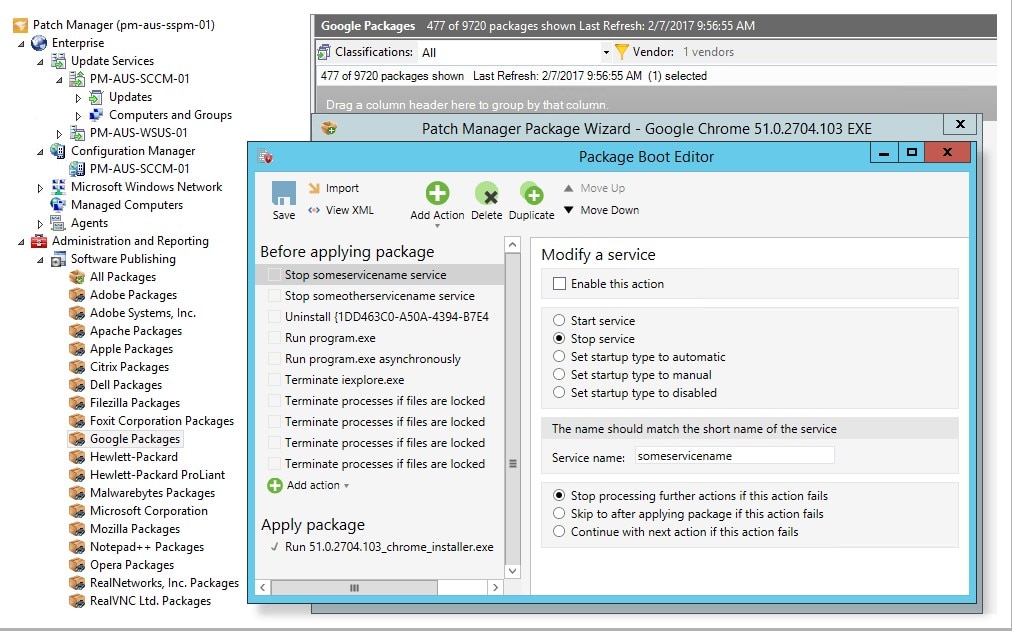Click the green Add Action plus icon
This screenshot has width=1012, height=631.
click(x=437, y=193)
